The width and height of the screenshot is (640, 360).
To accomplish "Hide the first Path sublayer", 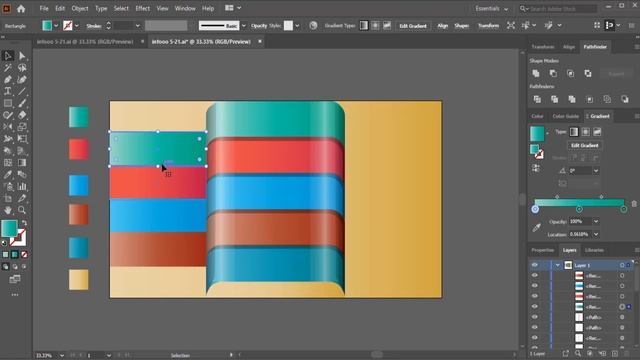I will tap(535, 317).
